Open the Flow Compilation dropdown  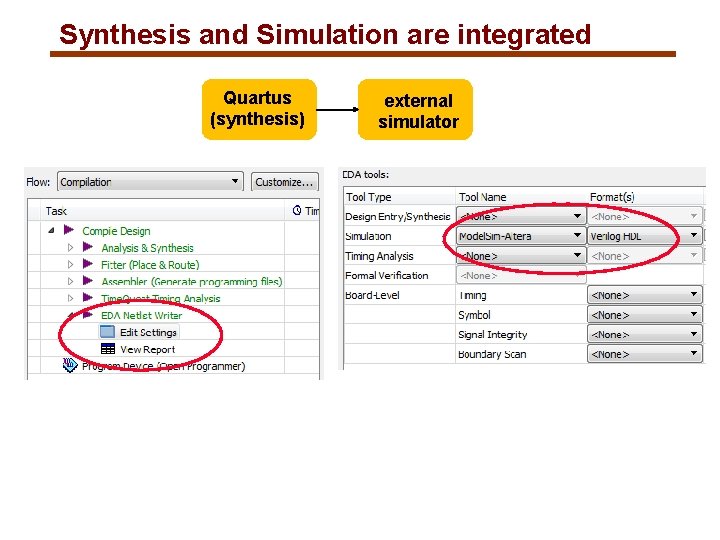pos(150,181)
